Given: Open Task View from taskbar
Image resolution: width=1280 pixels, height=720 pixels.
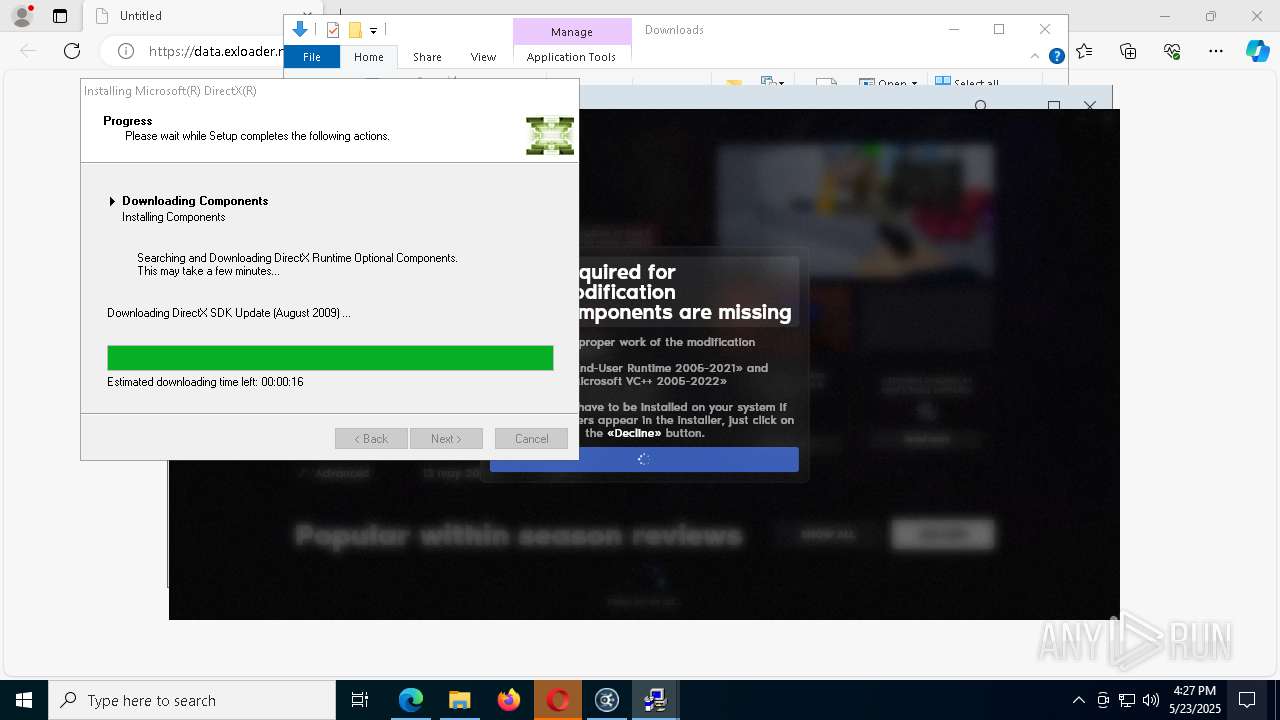Looking at the screenshot, I should pos(360,700).
